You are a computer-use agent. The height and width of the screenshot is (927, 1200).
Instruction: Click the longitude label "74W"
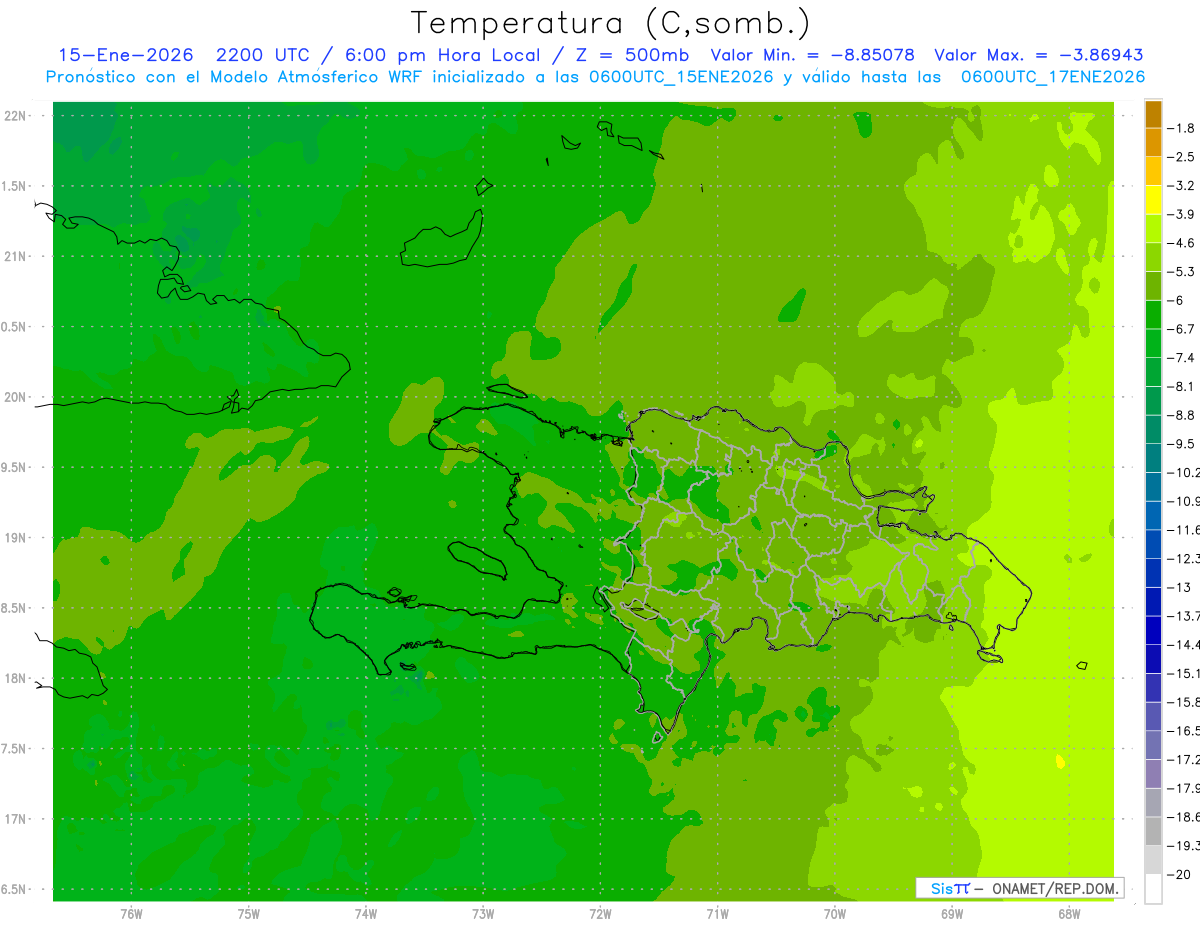(x=366, y=913)
